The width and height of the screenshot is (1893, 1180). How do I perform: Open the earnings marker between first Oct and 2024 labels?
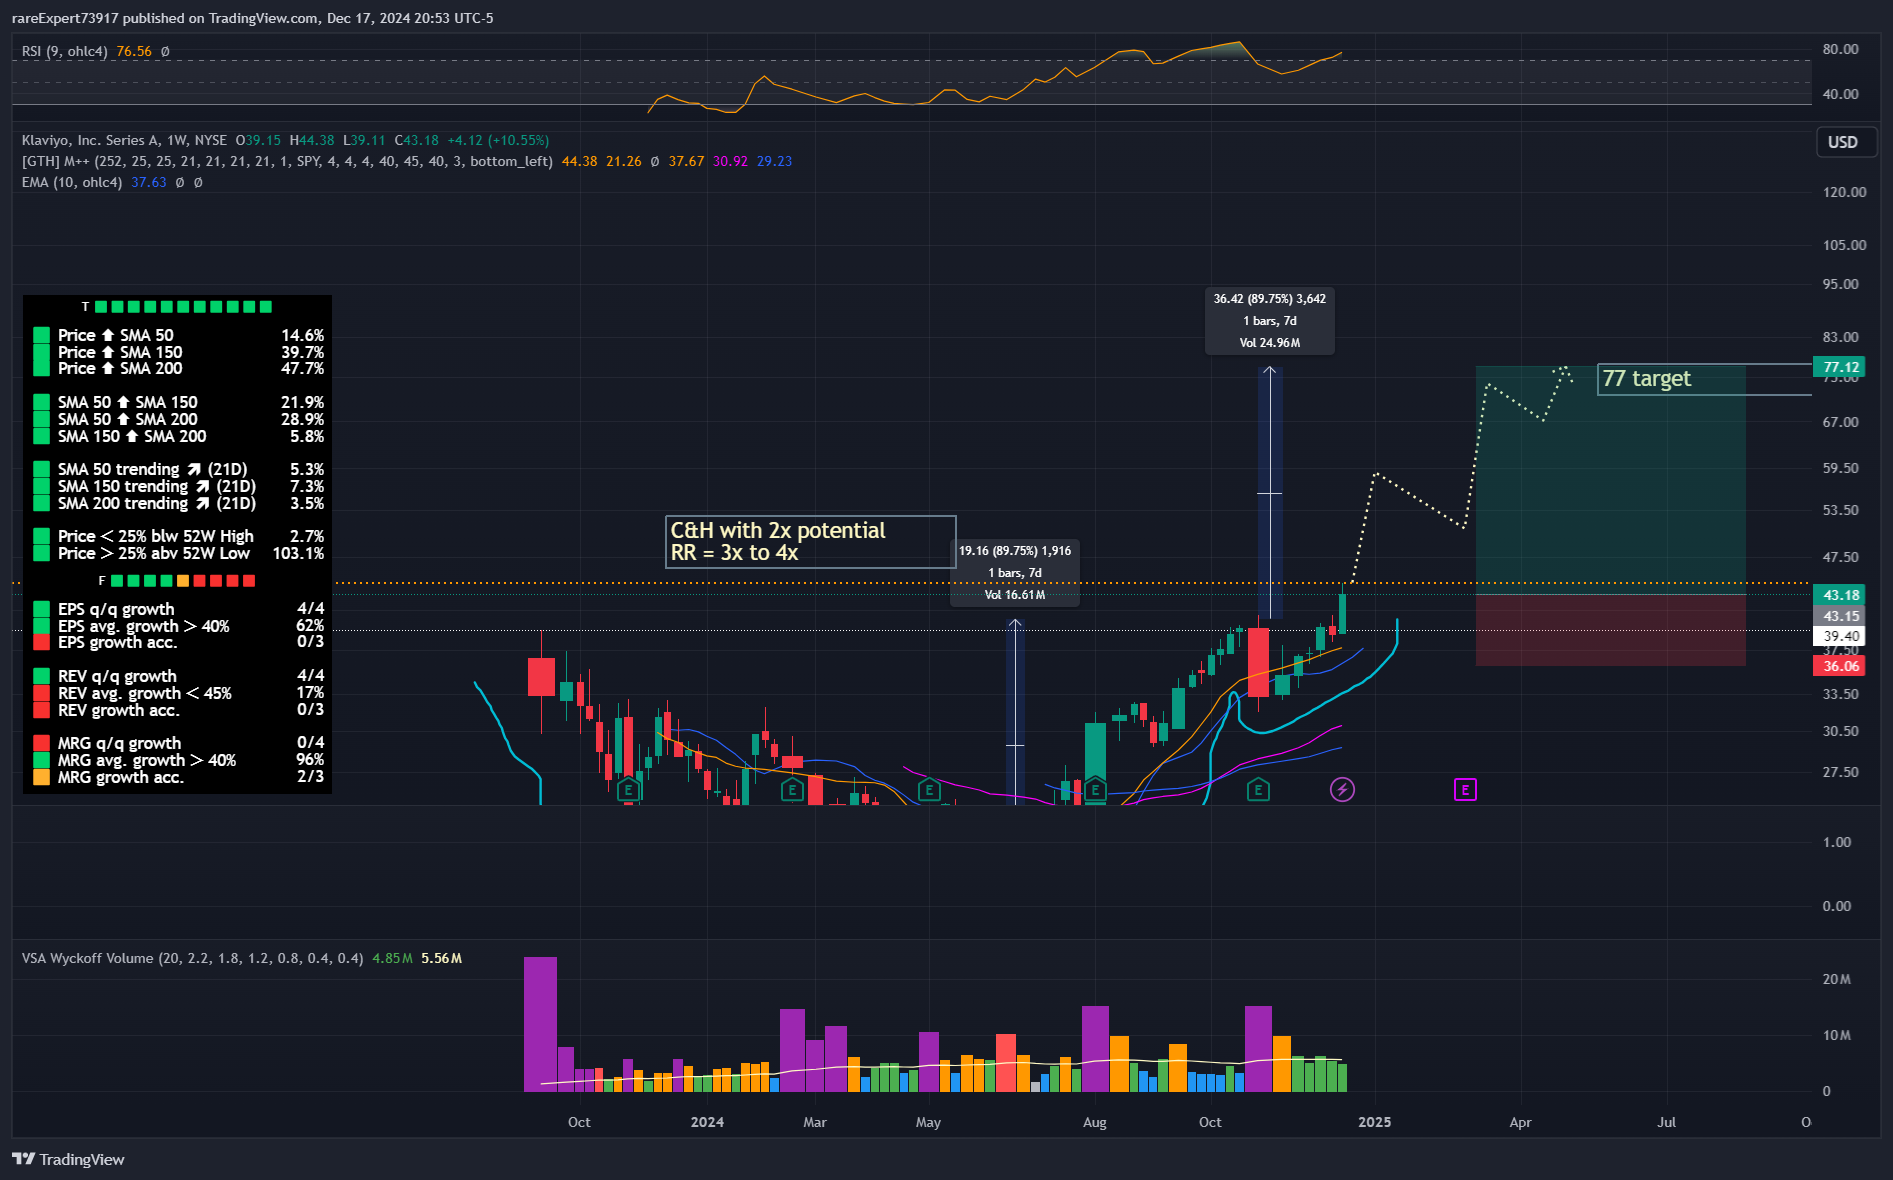click(x=628, y=790)
